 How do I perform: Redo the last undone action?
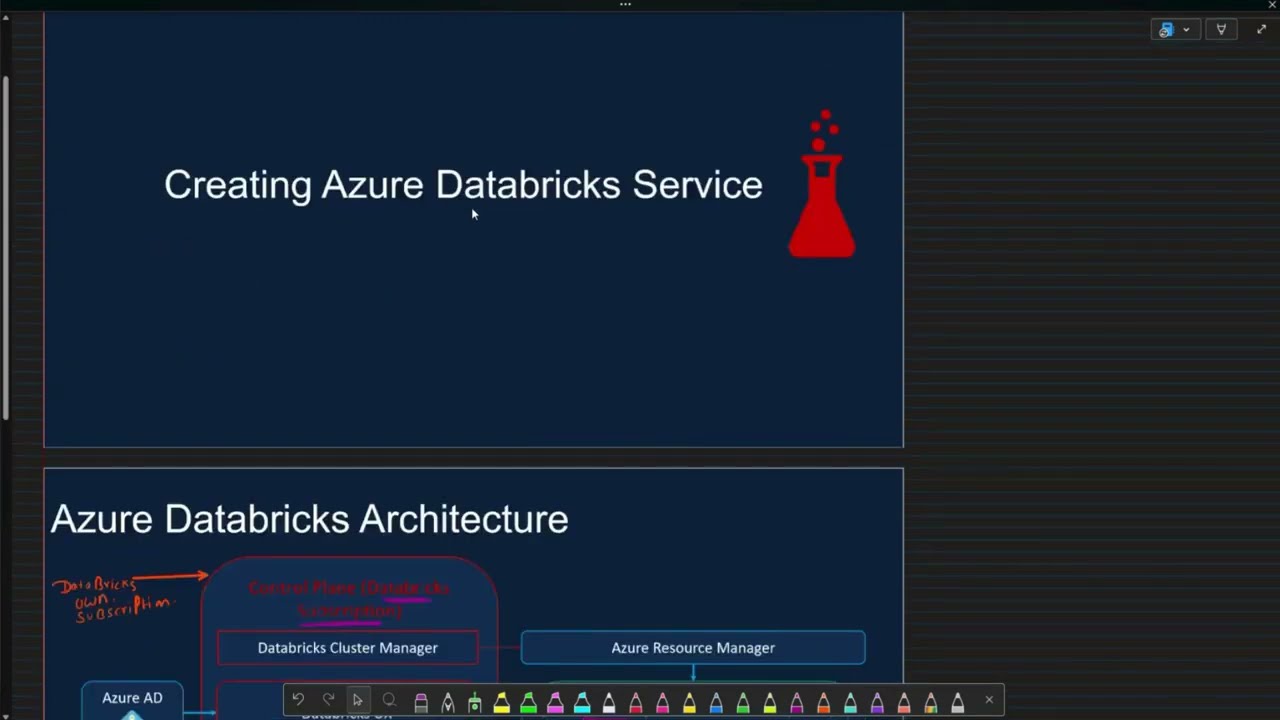click(x=328, y=700)
